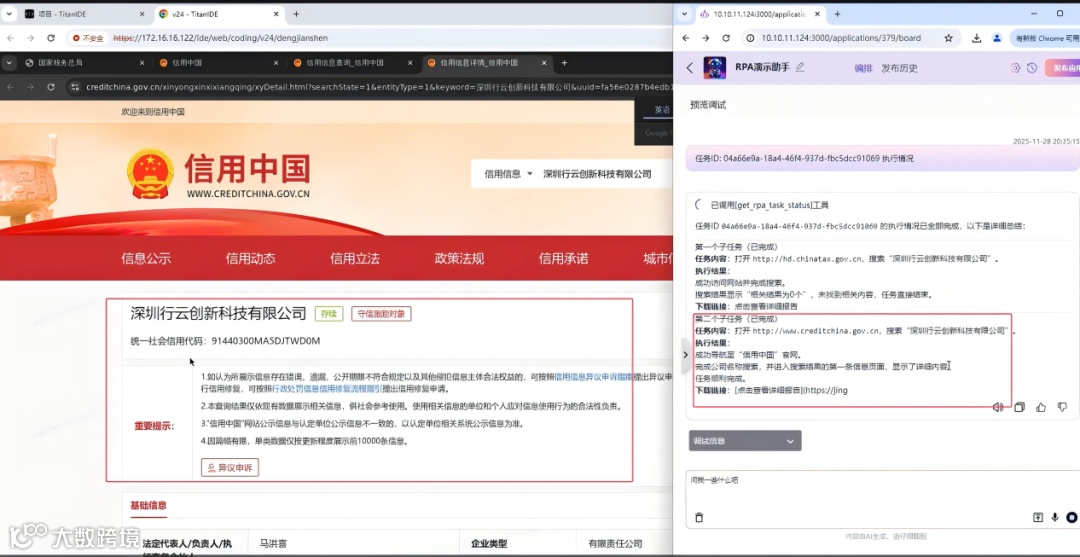Clear chat with the trash icon
Viewport: 1080px width, 557px height.
point(699,518)
